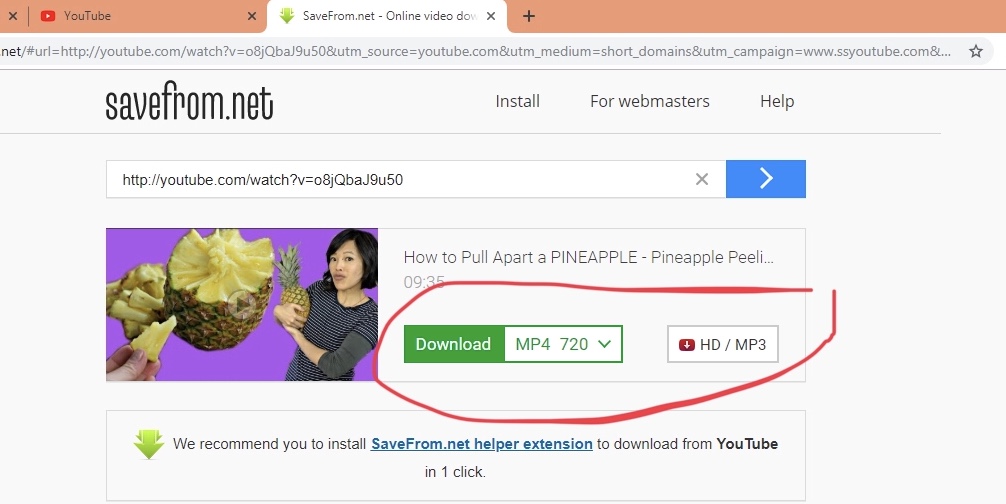Open the Install menu item

[517, 101]
